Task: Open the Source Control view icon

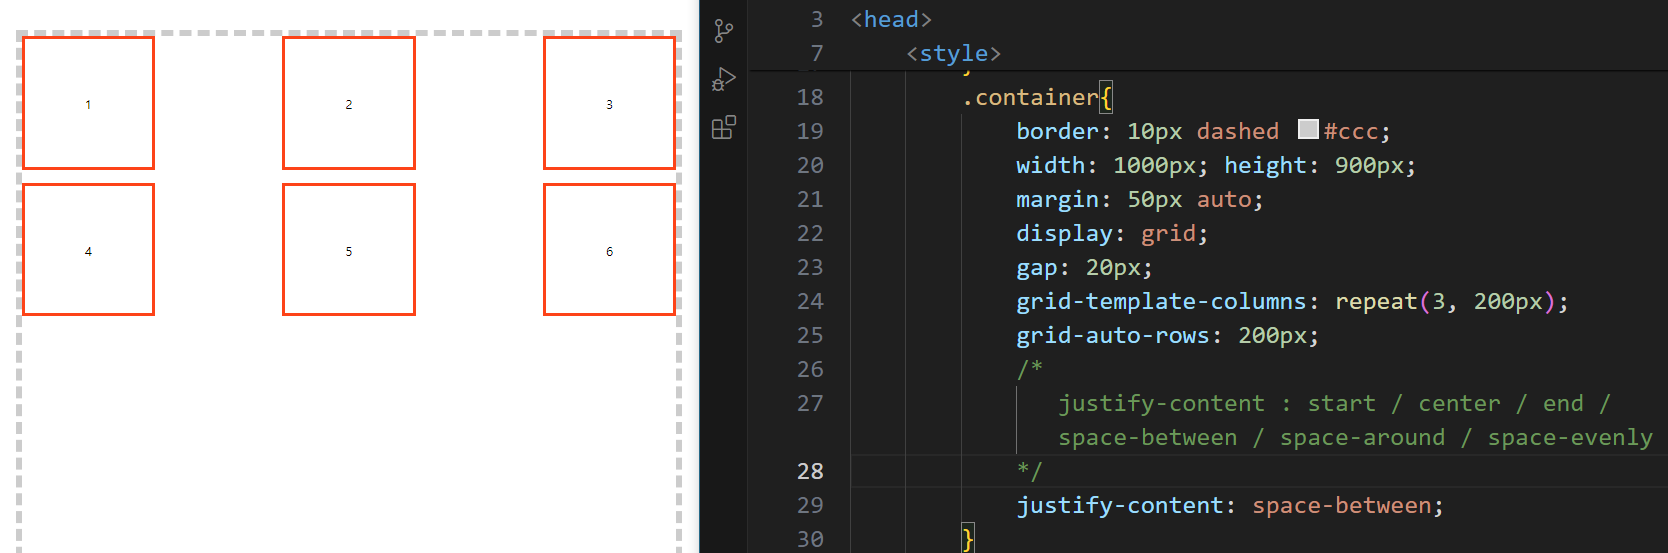Action: click(724, 31)
